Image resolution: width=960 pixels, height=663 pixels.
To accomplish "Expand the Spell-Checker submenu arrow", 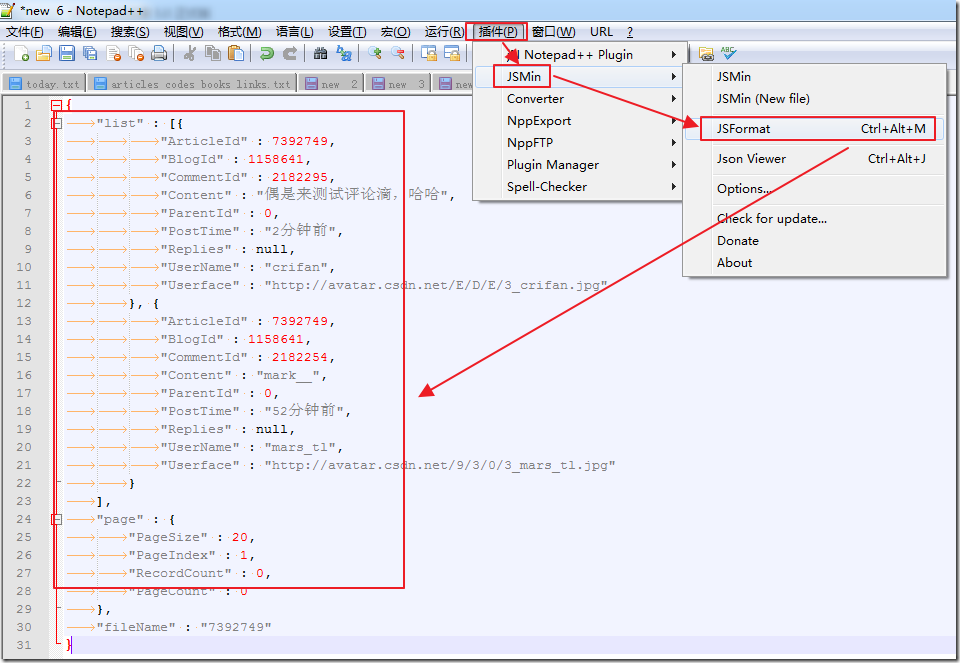I will point(673,187).
